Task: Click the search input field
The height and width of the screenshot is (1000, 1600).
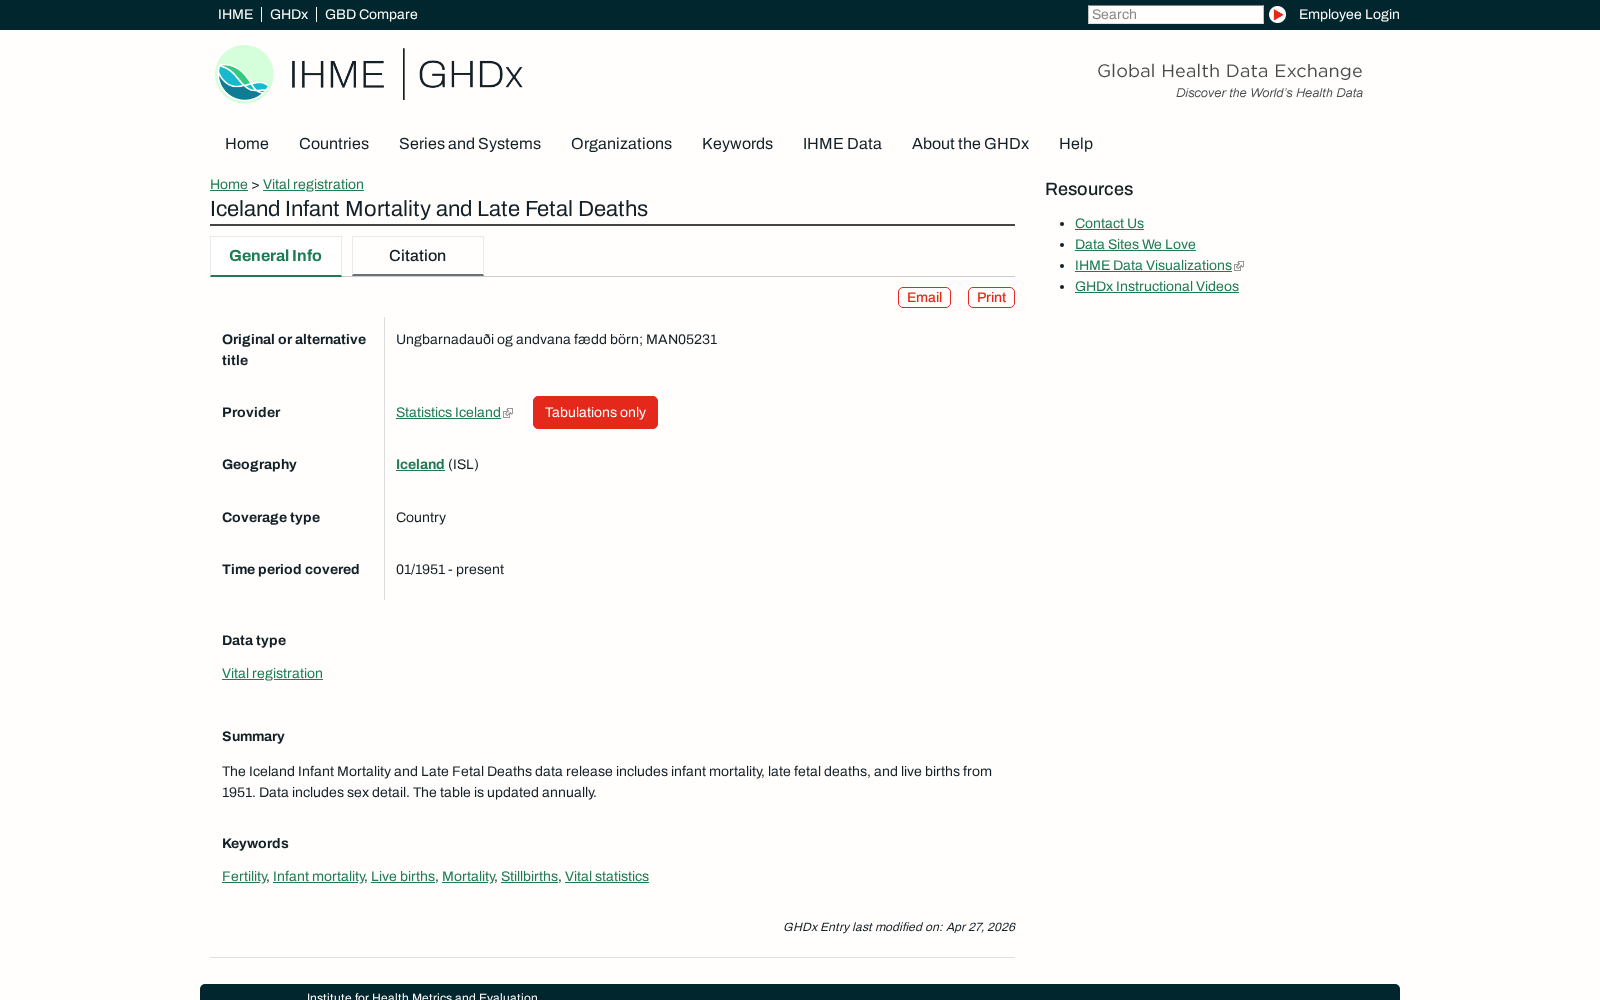Action: (x=1175, y=14)
